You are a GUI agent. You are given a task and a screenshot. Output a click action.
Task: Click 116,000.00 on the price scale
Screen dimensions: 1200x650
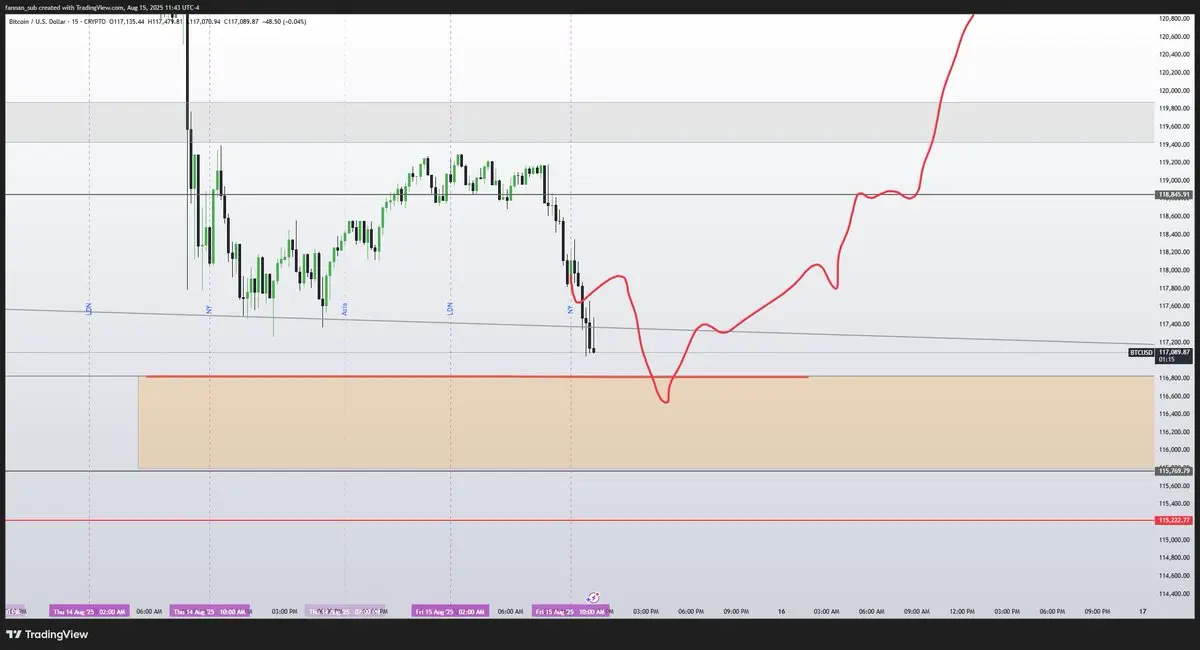(x=1174, y=450)
